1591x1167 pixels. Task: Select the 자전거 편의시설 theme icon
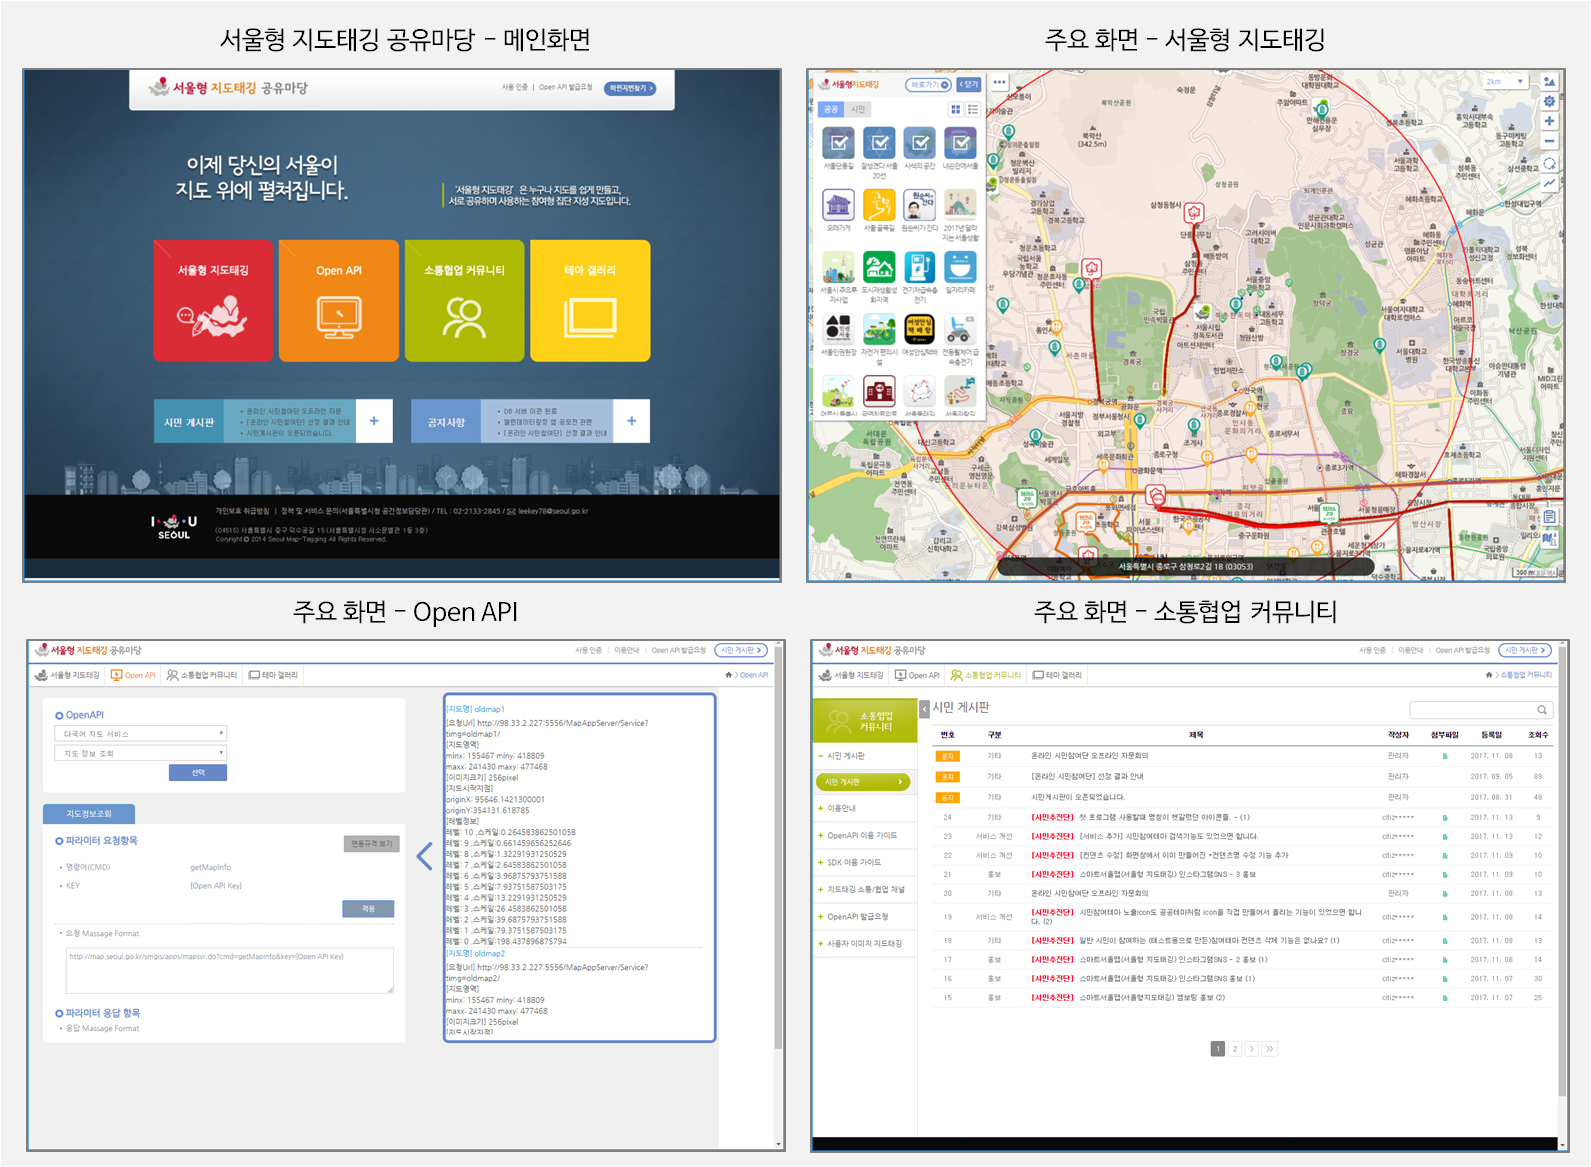pyautogui.click(x=879, y=329)
